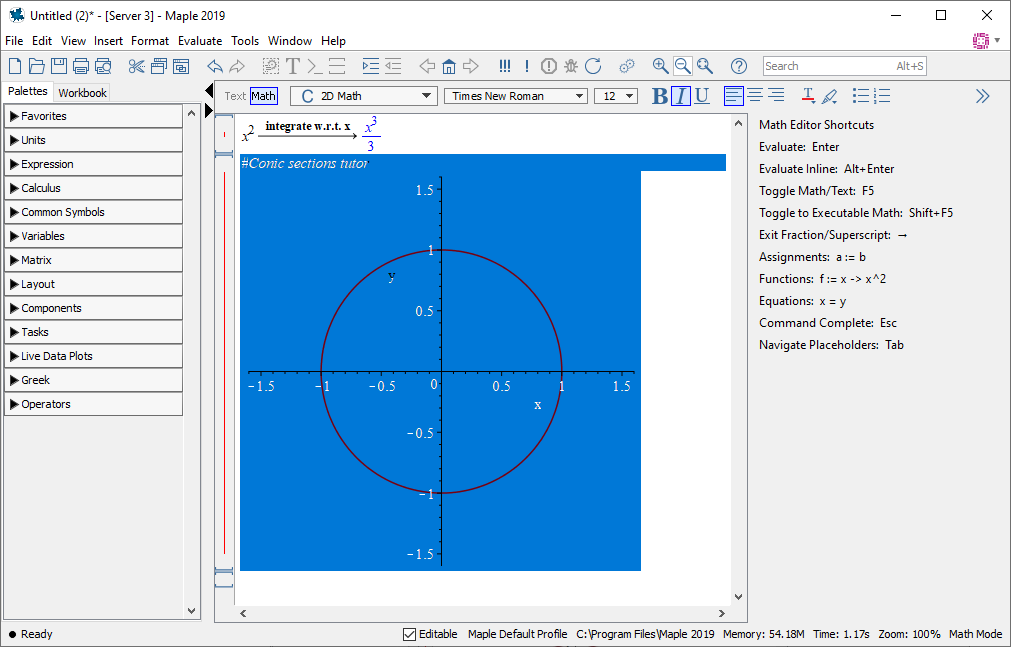Open the File menu
Screen dimensions: 1011x647
[14, 41]
